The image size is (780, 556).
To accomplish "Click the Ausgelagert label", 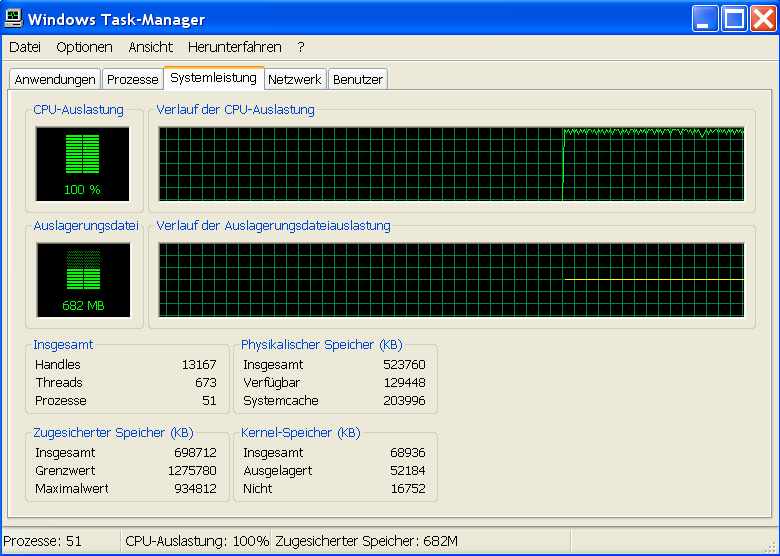I will (x=278, y=471).
